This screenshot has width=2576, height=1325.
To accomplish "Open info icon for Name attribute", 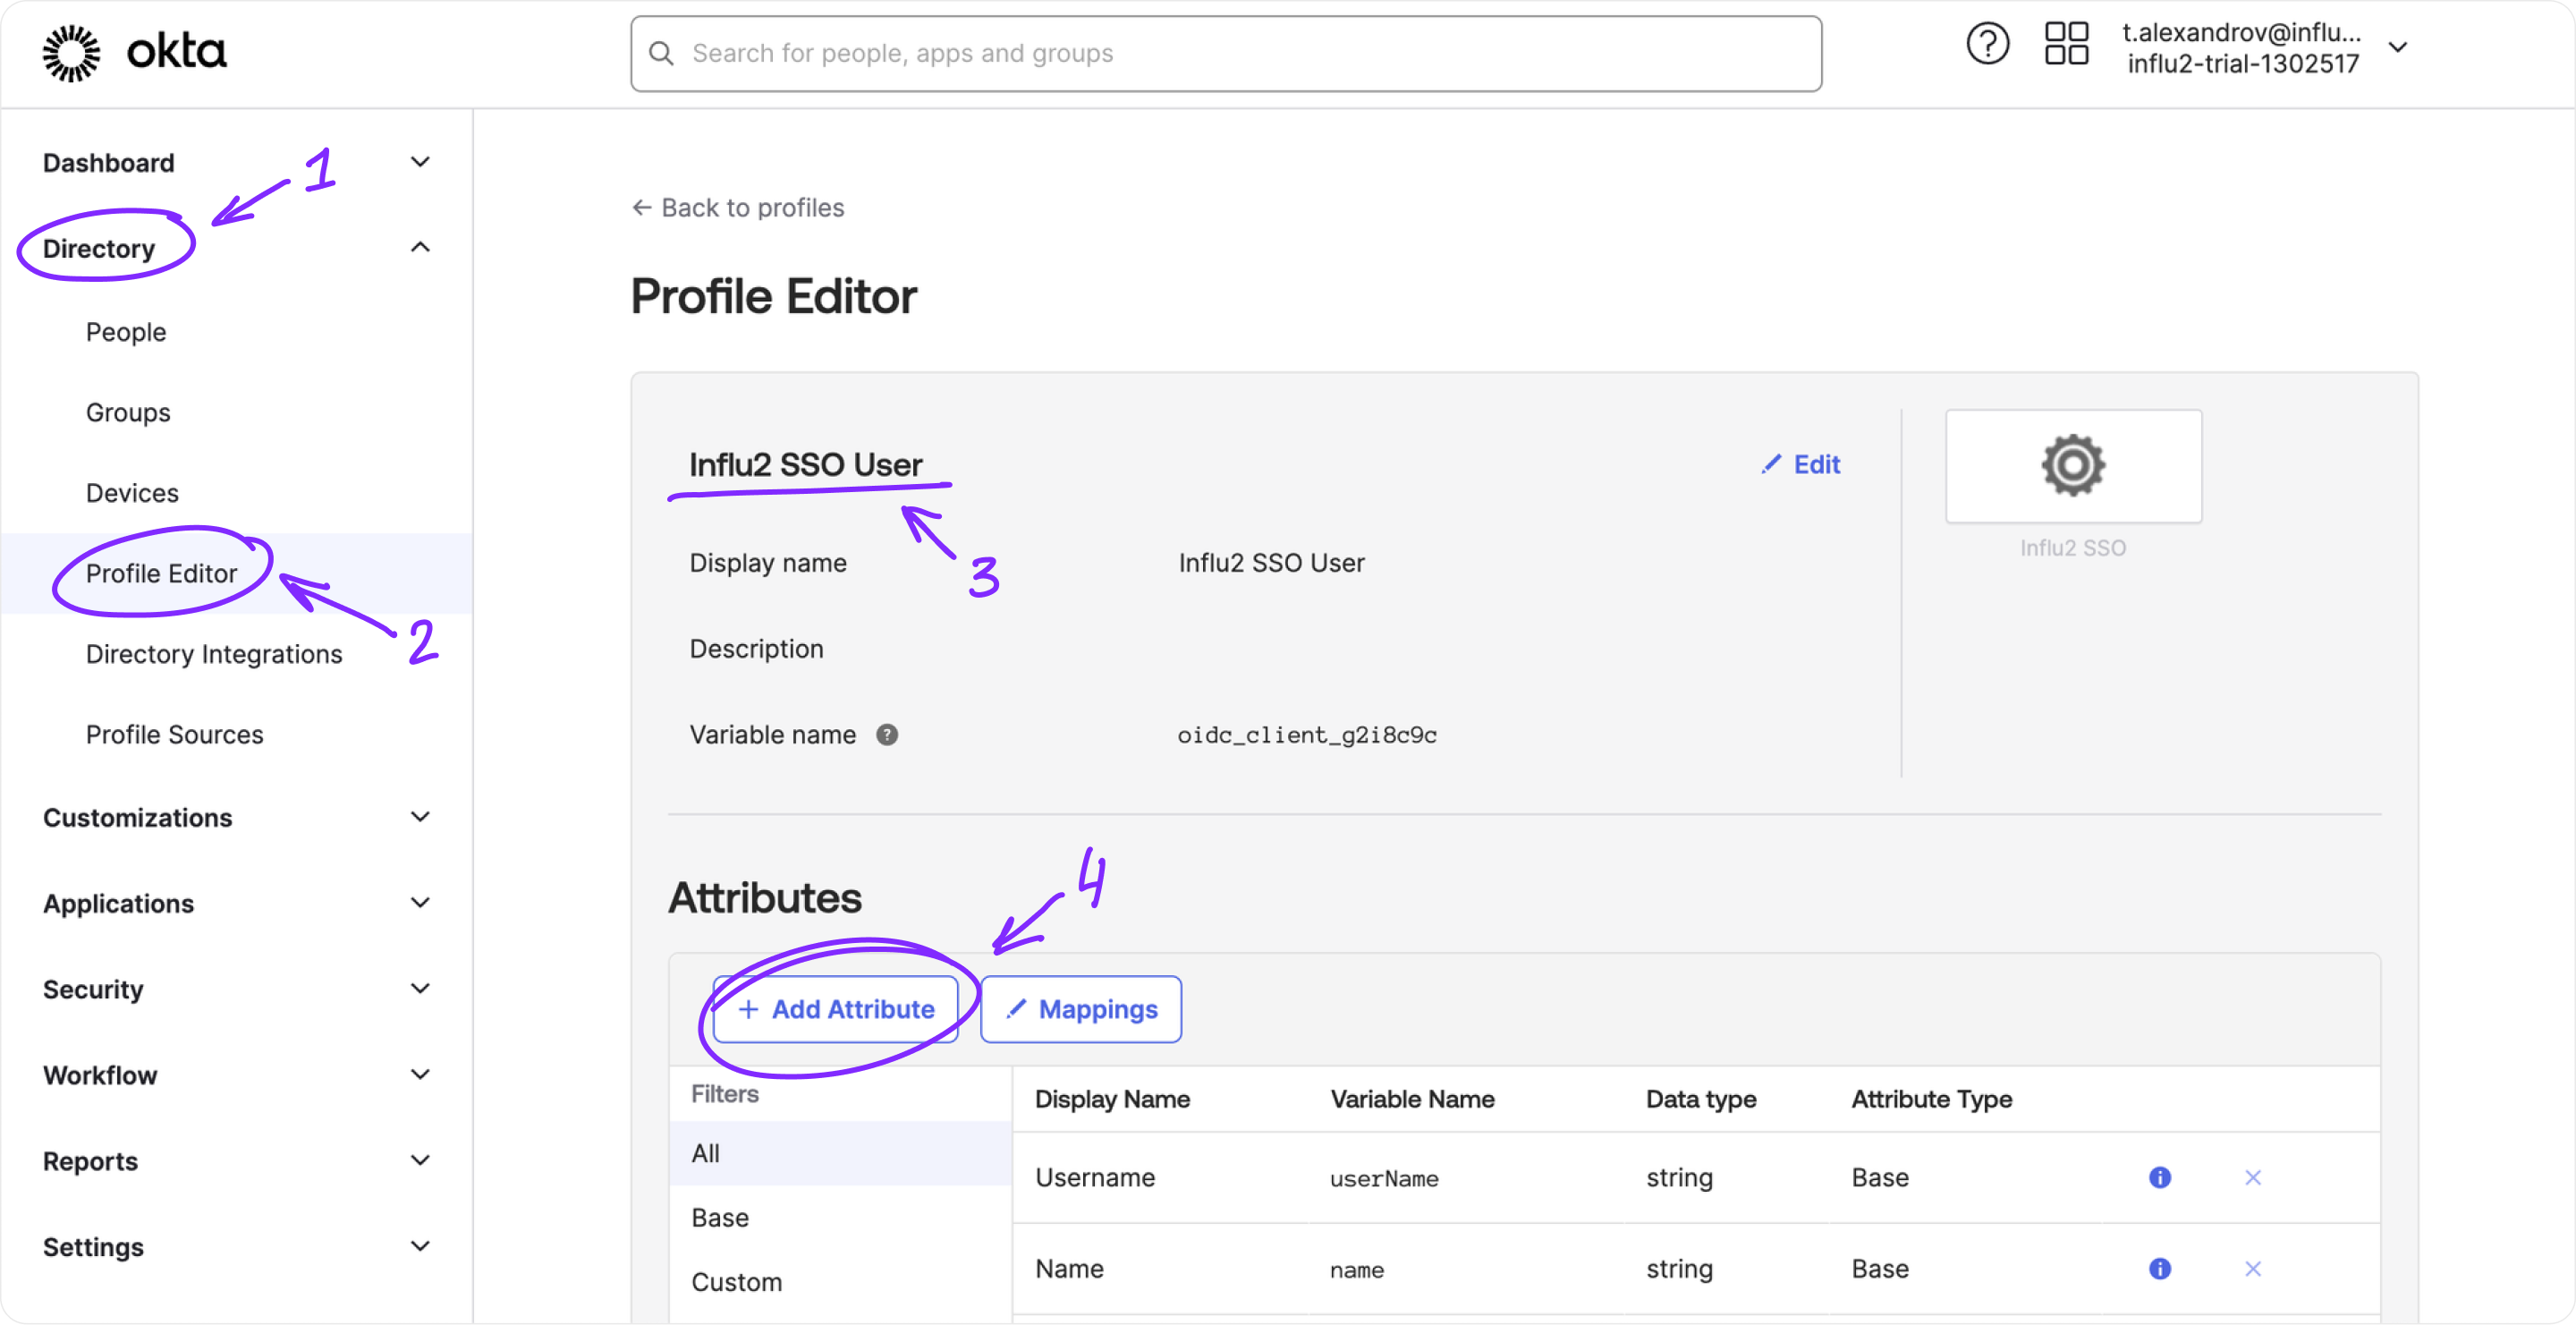I will (x=2159, y=1269).
